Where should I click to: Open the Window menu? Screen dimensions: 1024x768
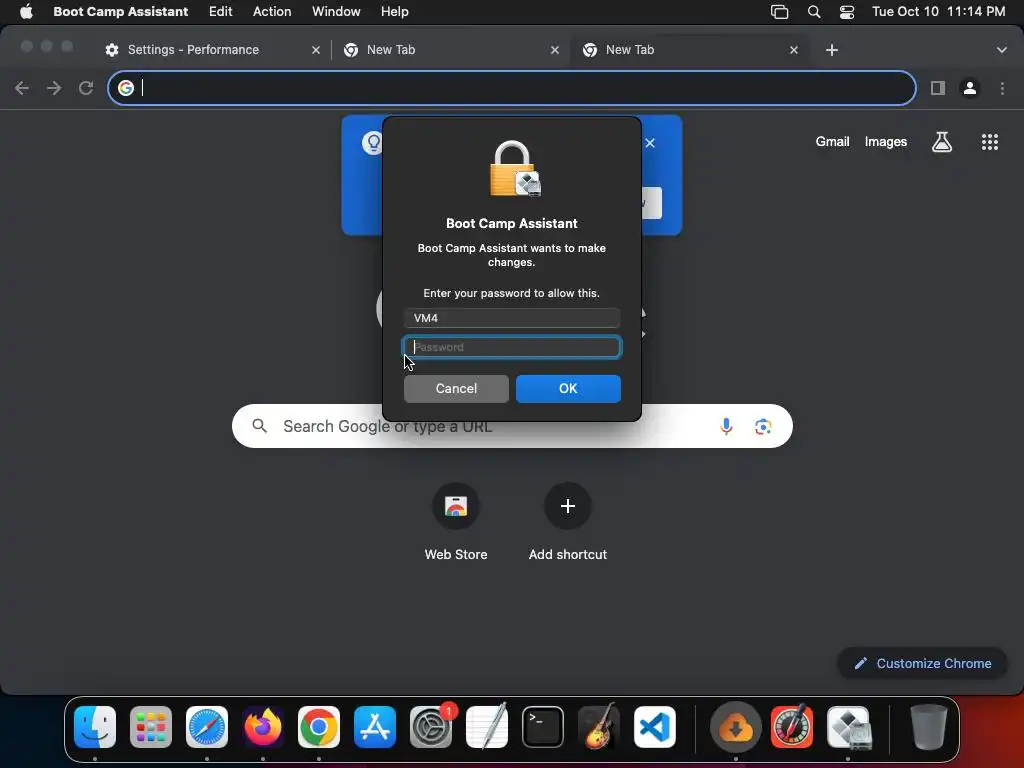click(x=336, y=12)
